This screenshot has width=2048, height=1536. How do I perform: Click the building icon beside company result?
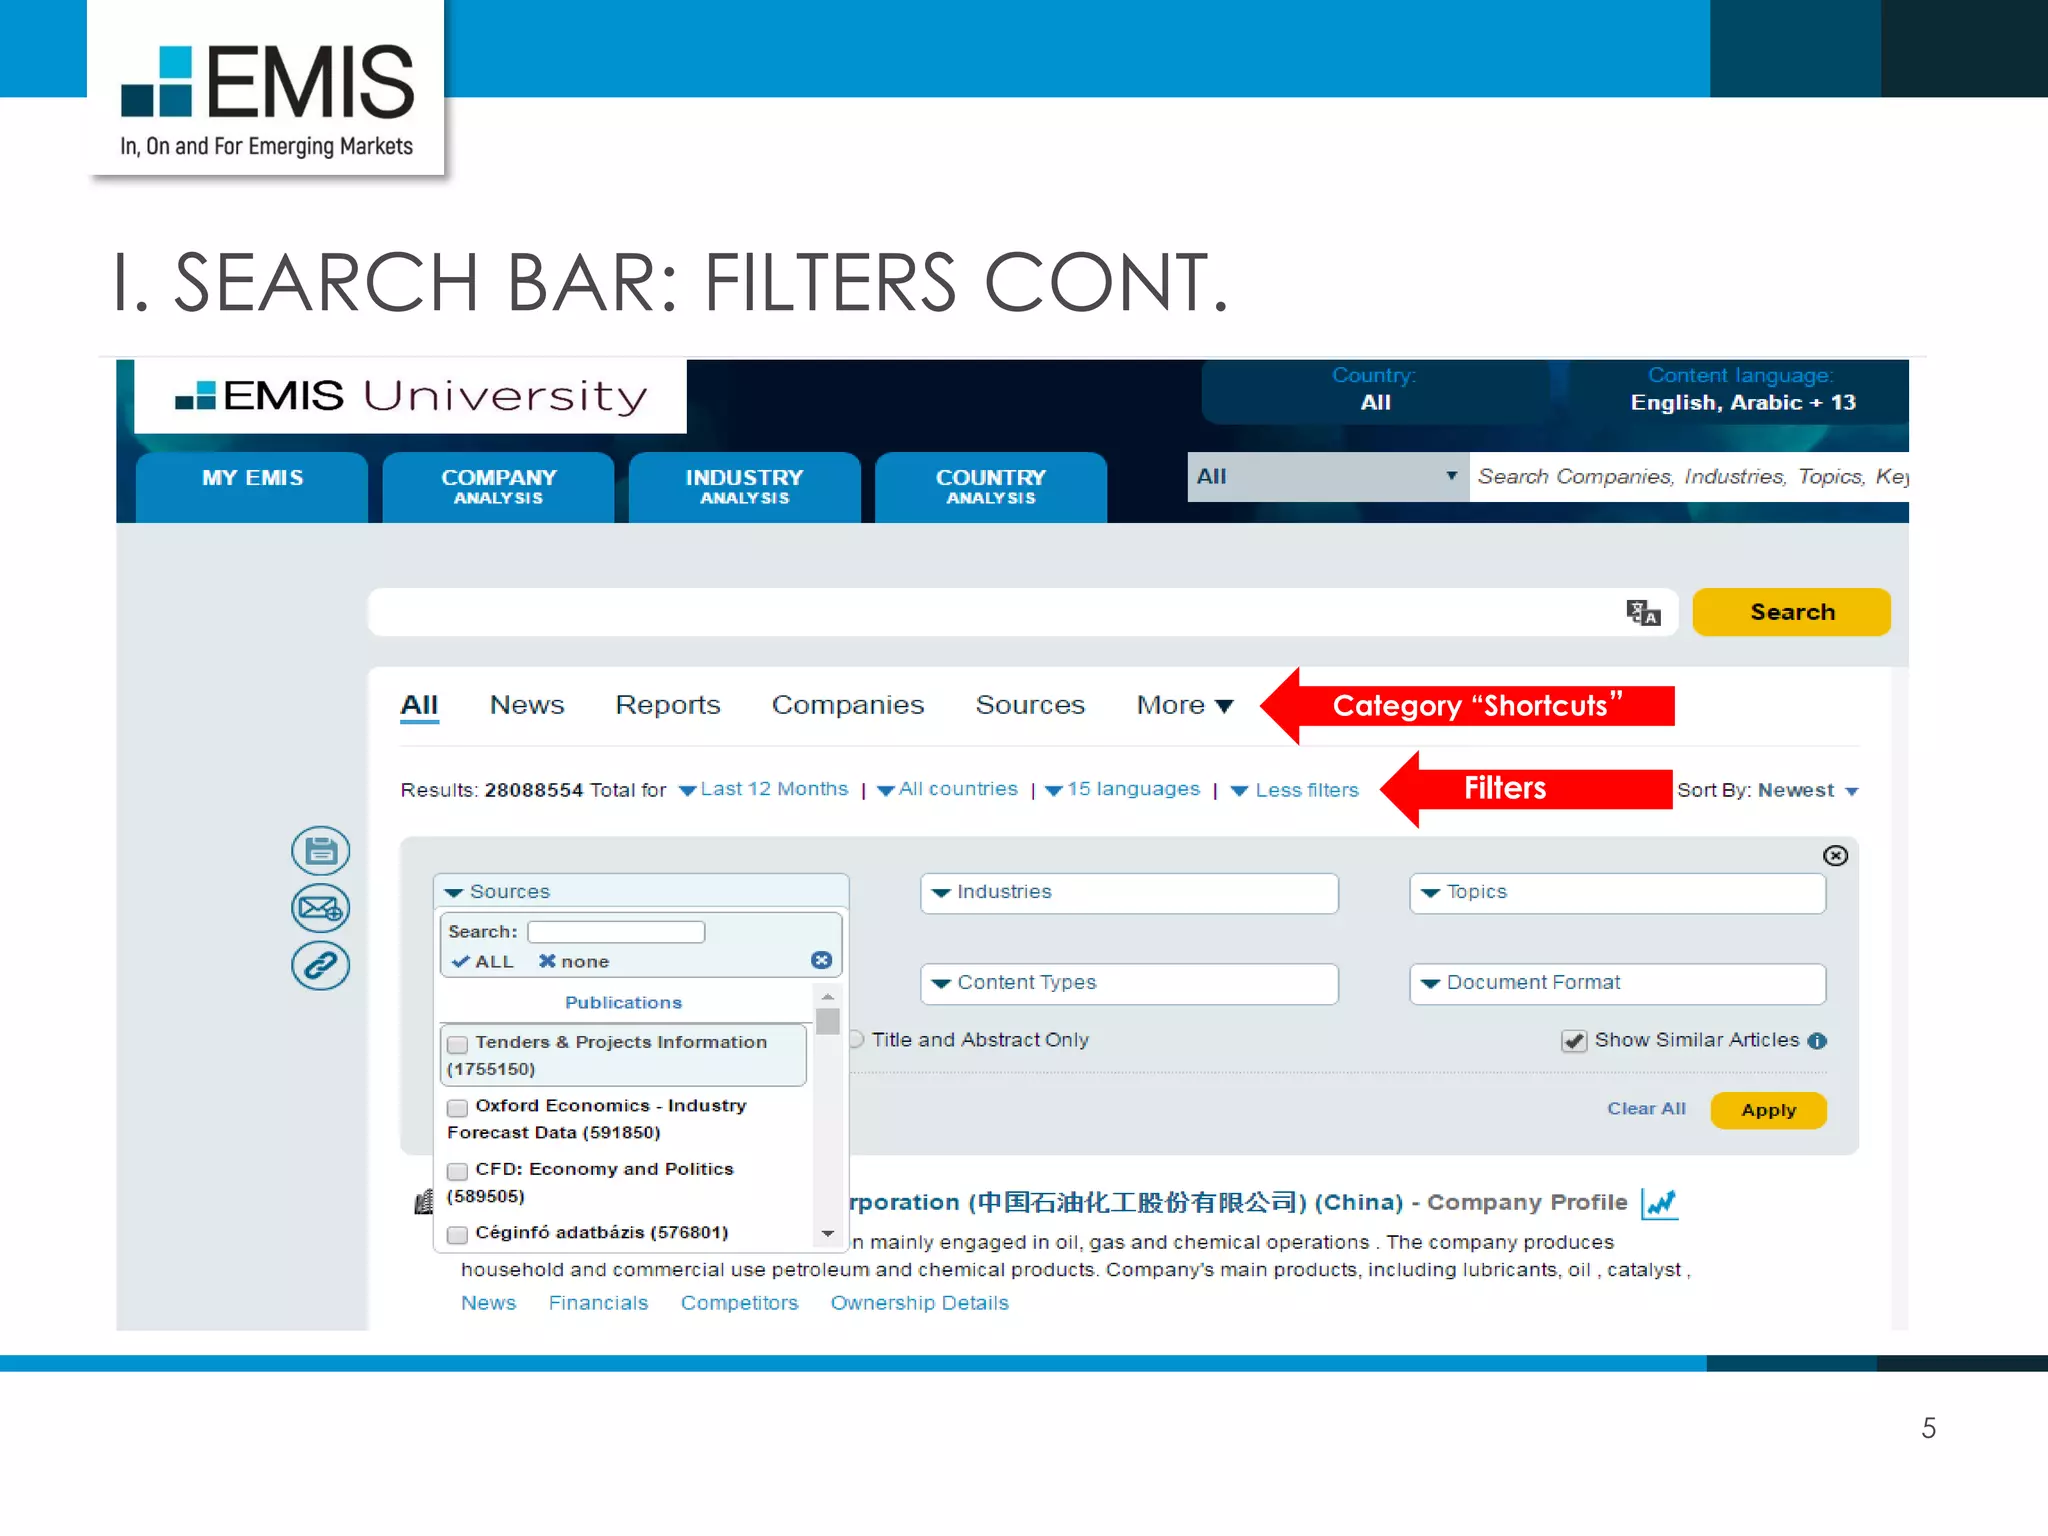point(424,1201)
